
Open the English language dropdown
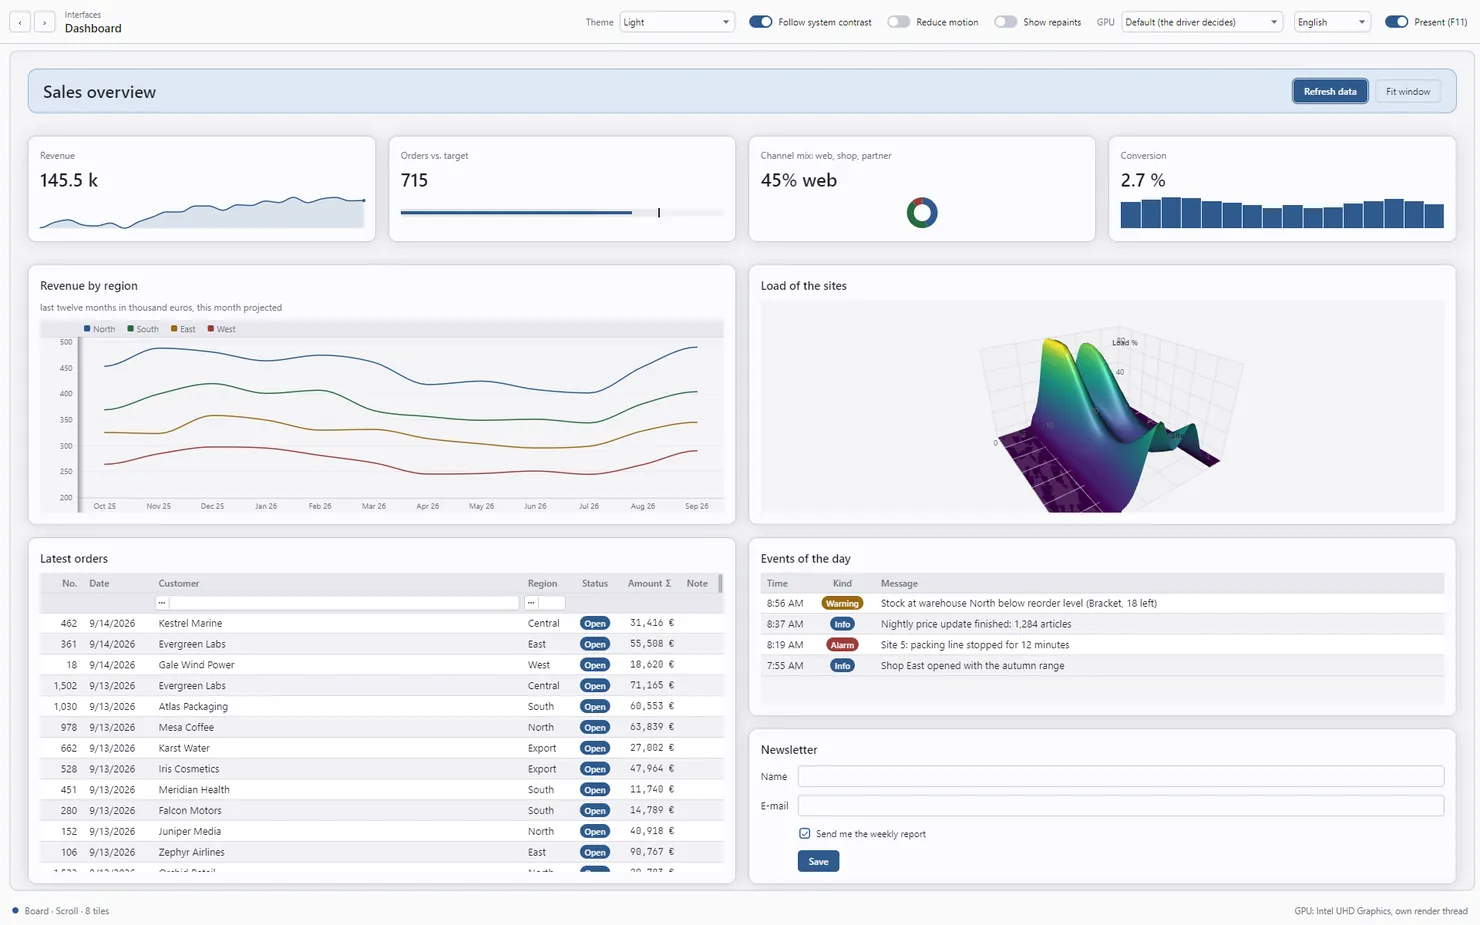point(1331,22)
